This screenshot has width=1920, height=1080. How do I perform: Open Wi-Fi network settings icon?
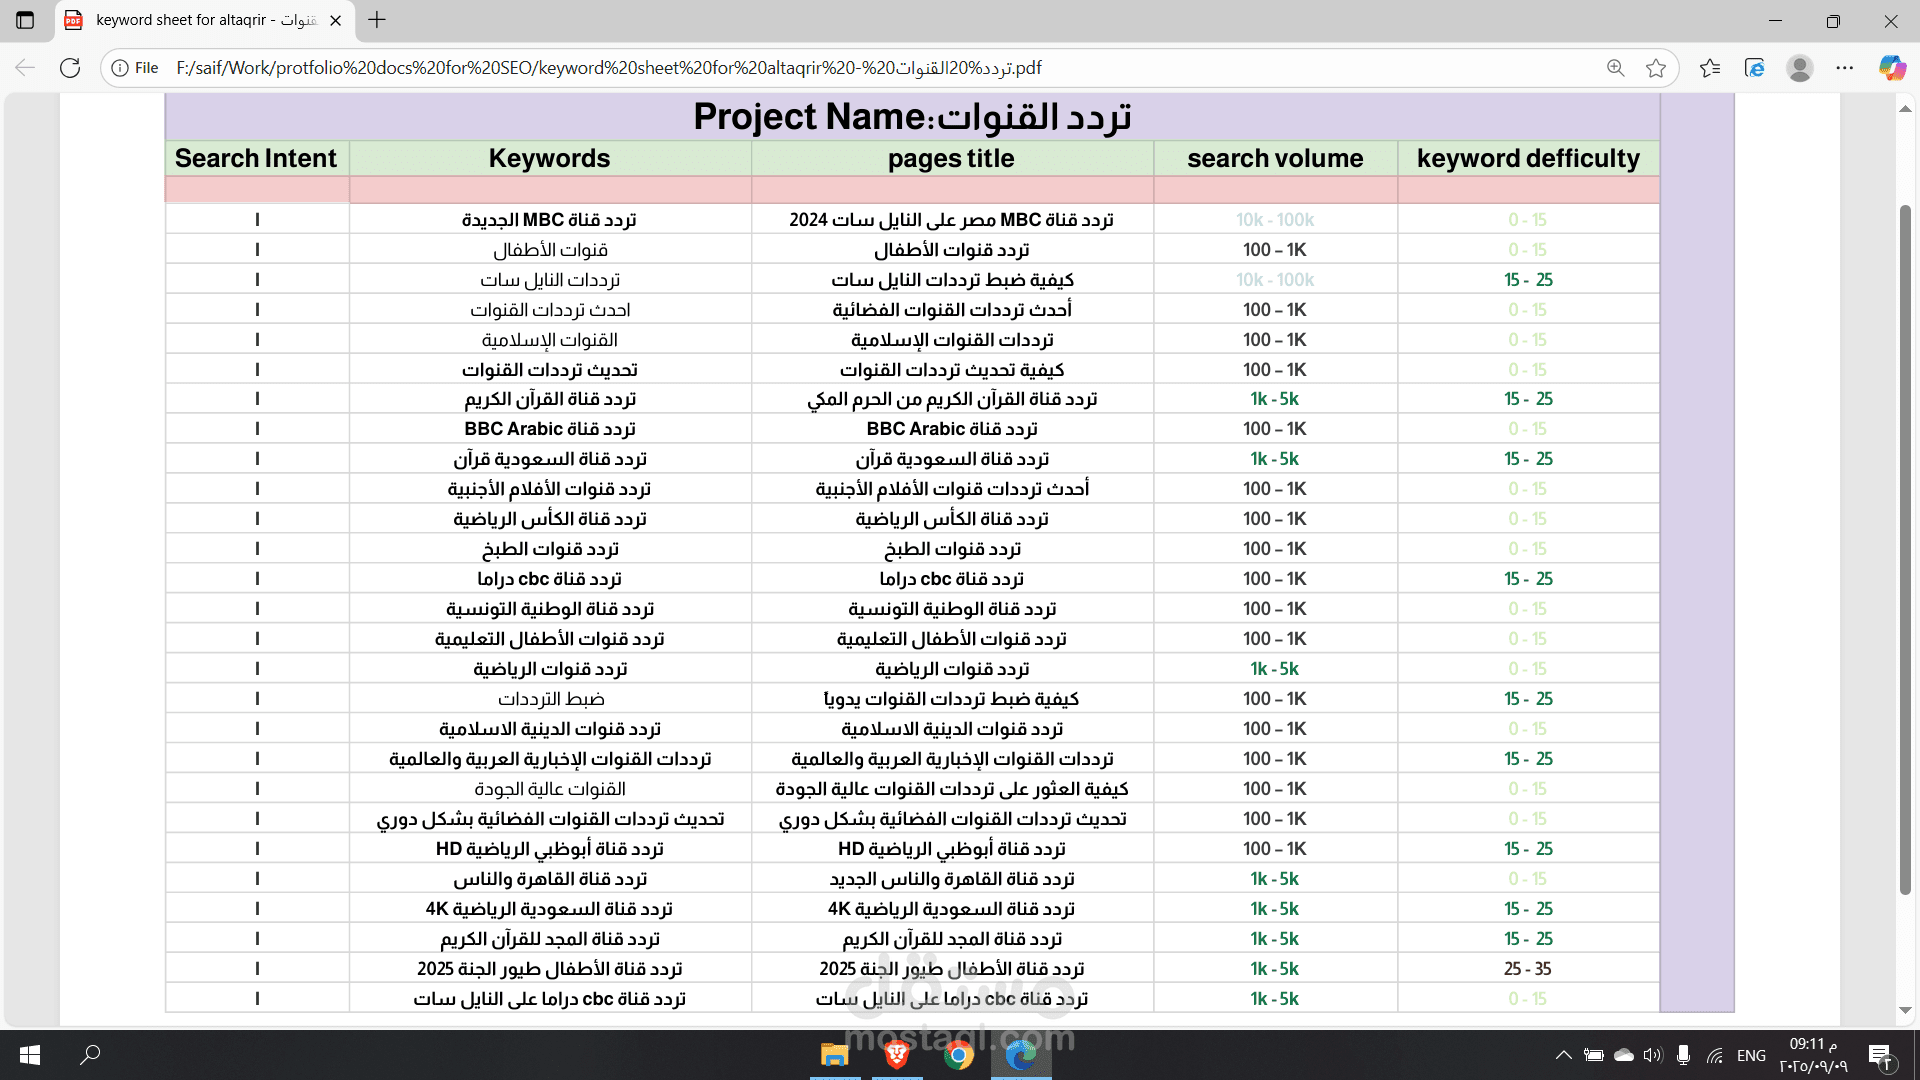click(x=1715, y=1055)
